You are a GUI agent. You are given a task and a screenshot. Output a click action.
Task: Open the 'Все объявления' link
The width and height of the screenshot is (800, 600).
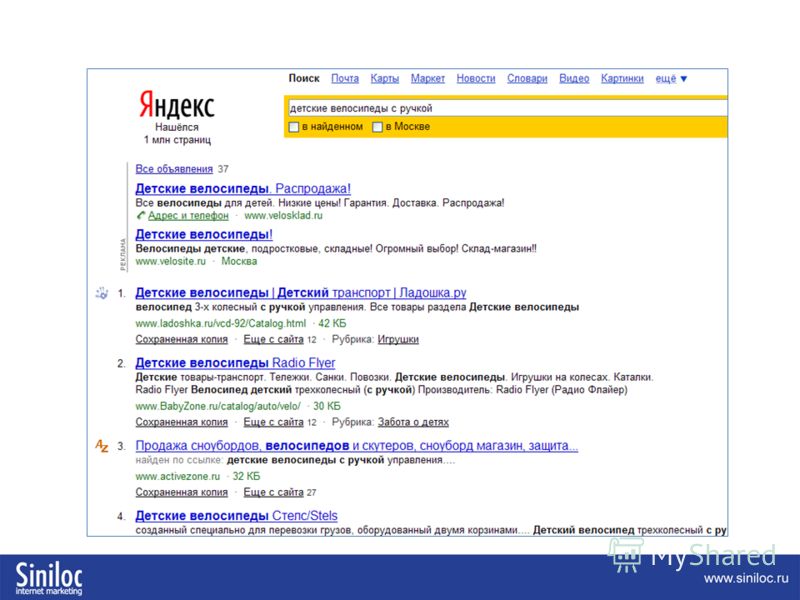(174, 169)
